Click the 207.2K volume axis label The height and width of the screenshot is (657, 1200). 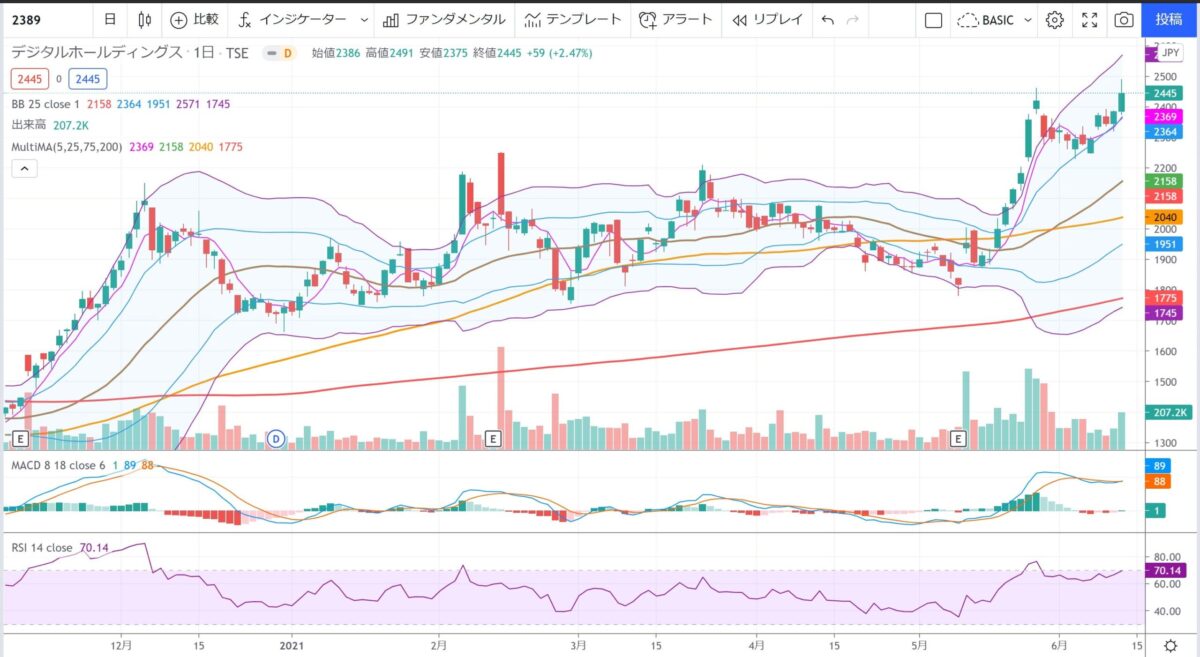pyautogui.click(x=1168, y=412)
